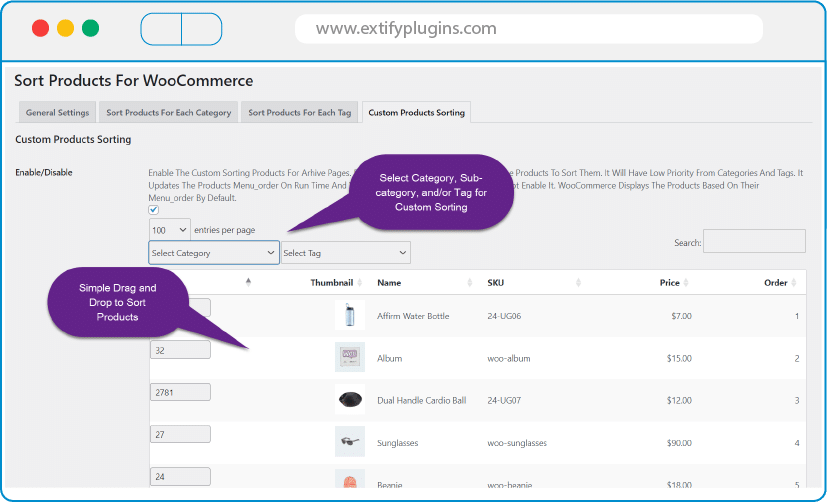
Task: Click the Dual Handle Cardio Ball thumbnail
Action: point(349,400)
